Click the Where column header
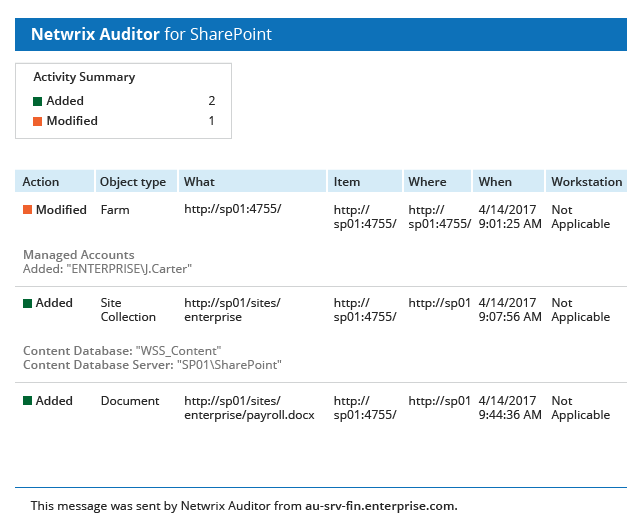Screen dimensions: 640x530 pyautogui.click(x=427, y=182)
